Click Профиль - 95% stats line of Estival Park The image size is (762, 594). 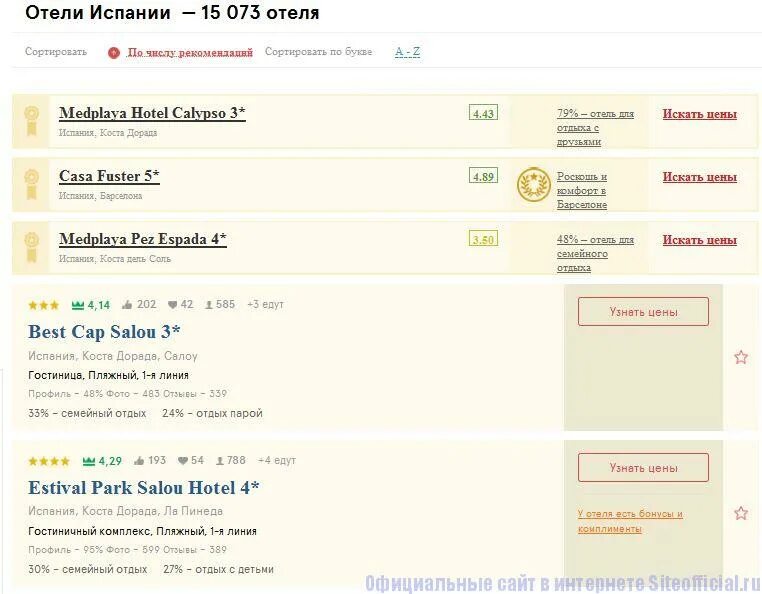127,550
